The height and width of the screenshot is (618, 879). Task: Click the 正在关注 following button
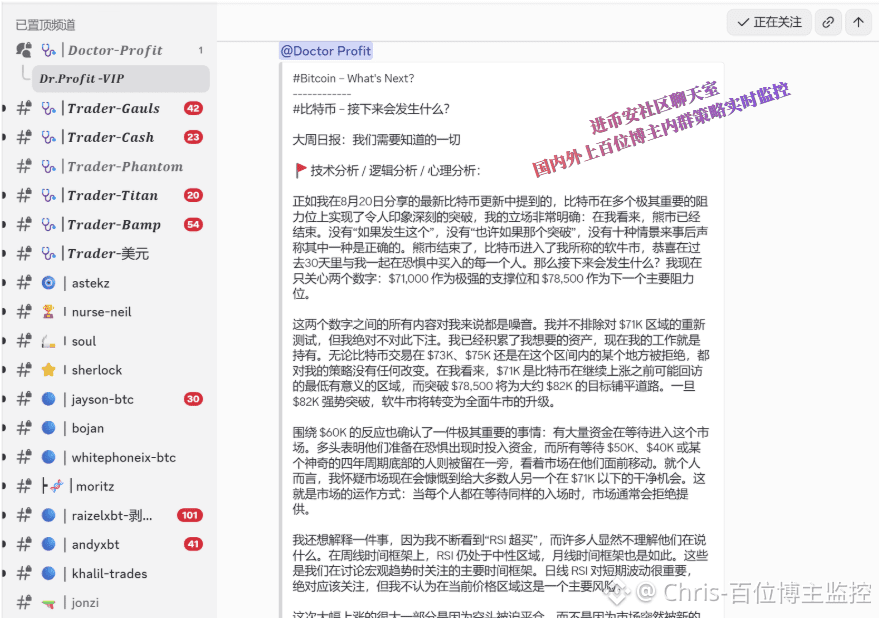[x=769, y=22]
